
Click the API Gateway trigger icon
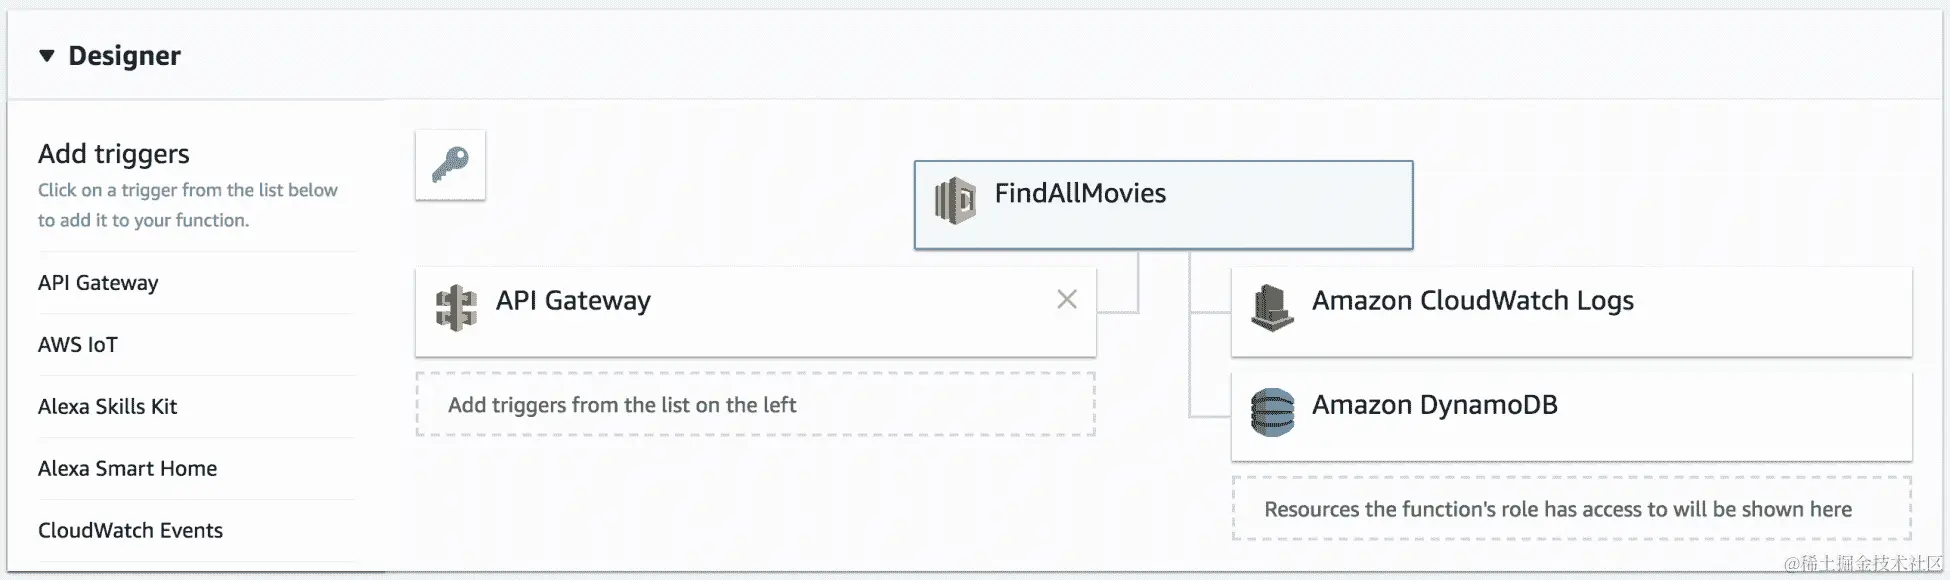click(x=456, y=308)
